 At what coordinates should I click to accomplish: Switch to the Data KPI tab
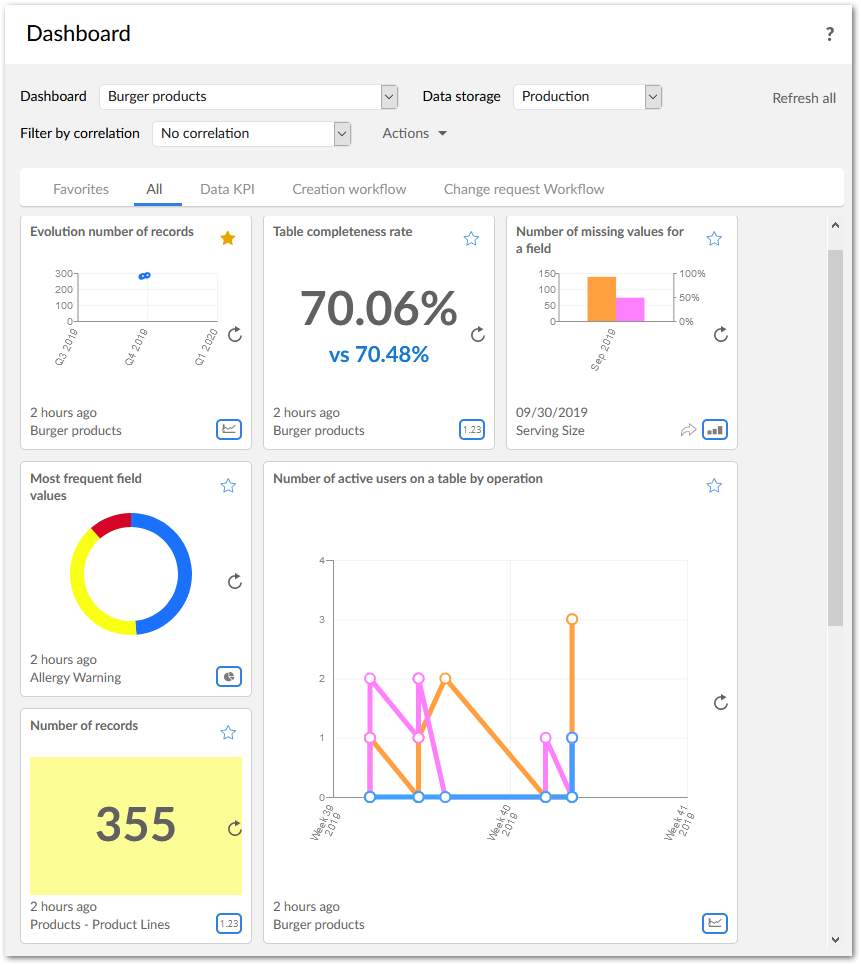227,188
